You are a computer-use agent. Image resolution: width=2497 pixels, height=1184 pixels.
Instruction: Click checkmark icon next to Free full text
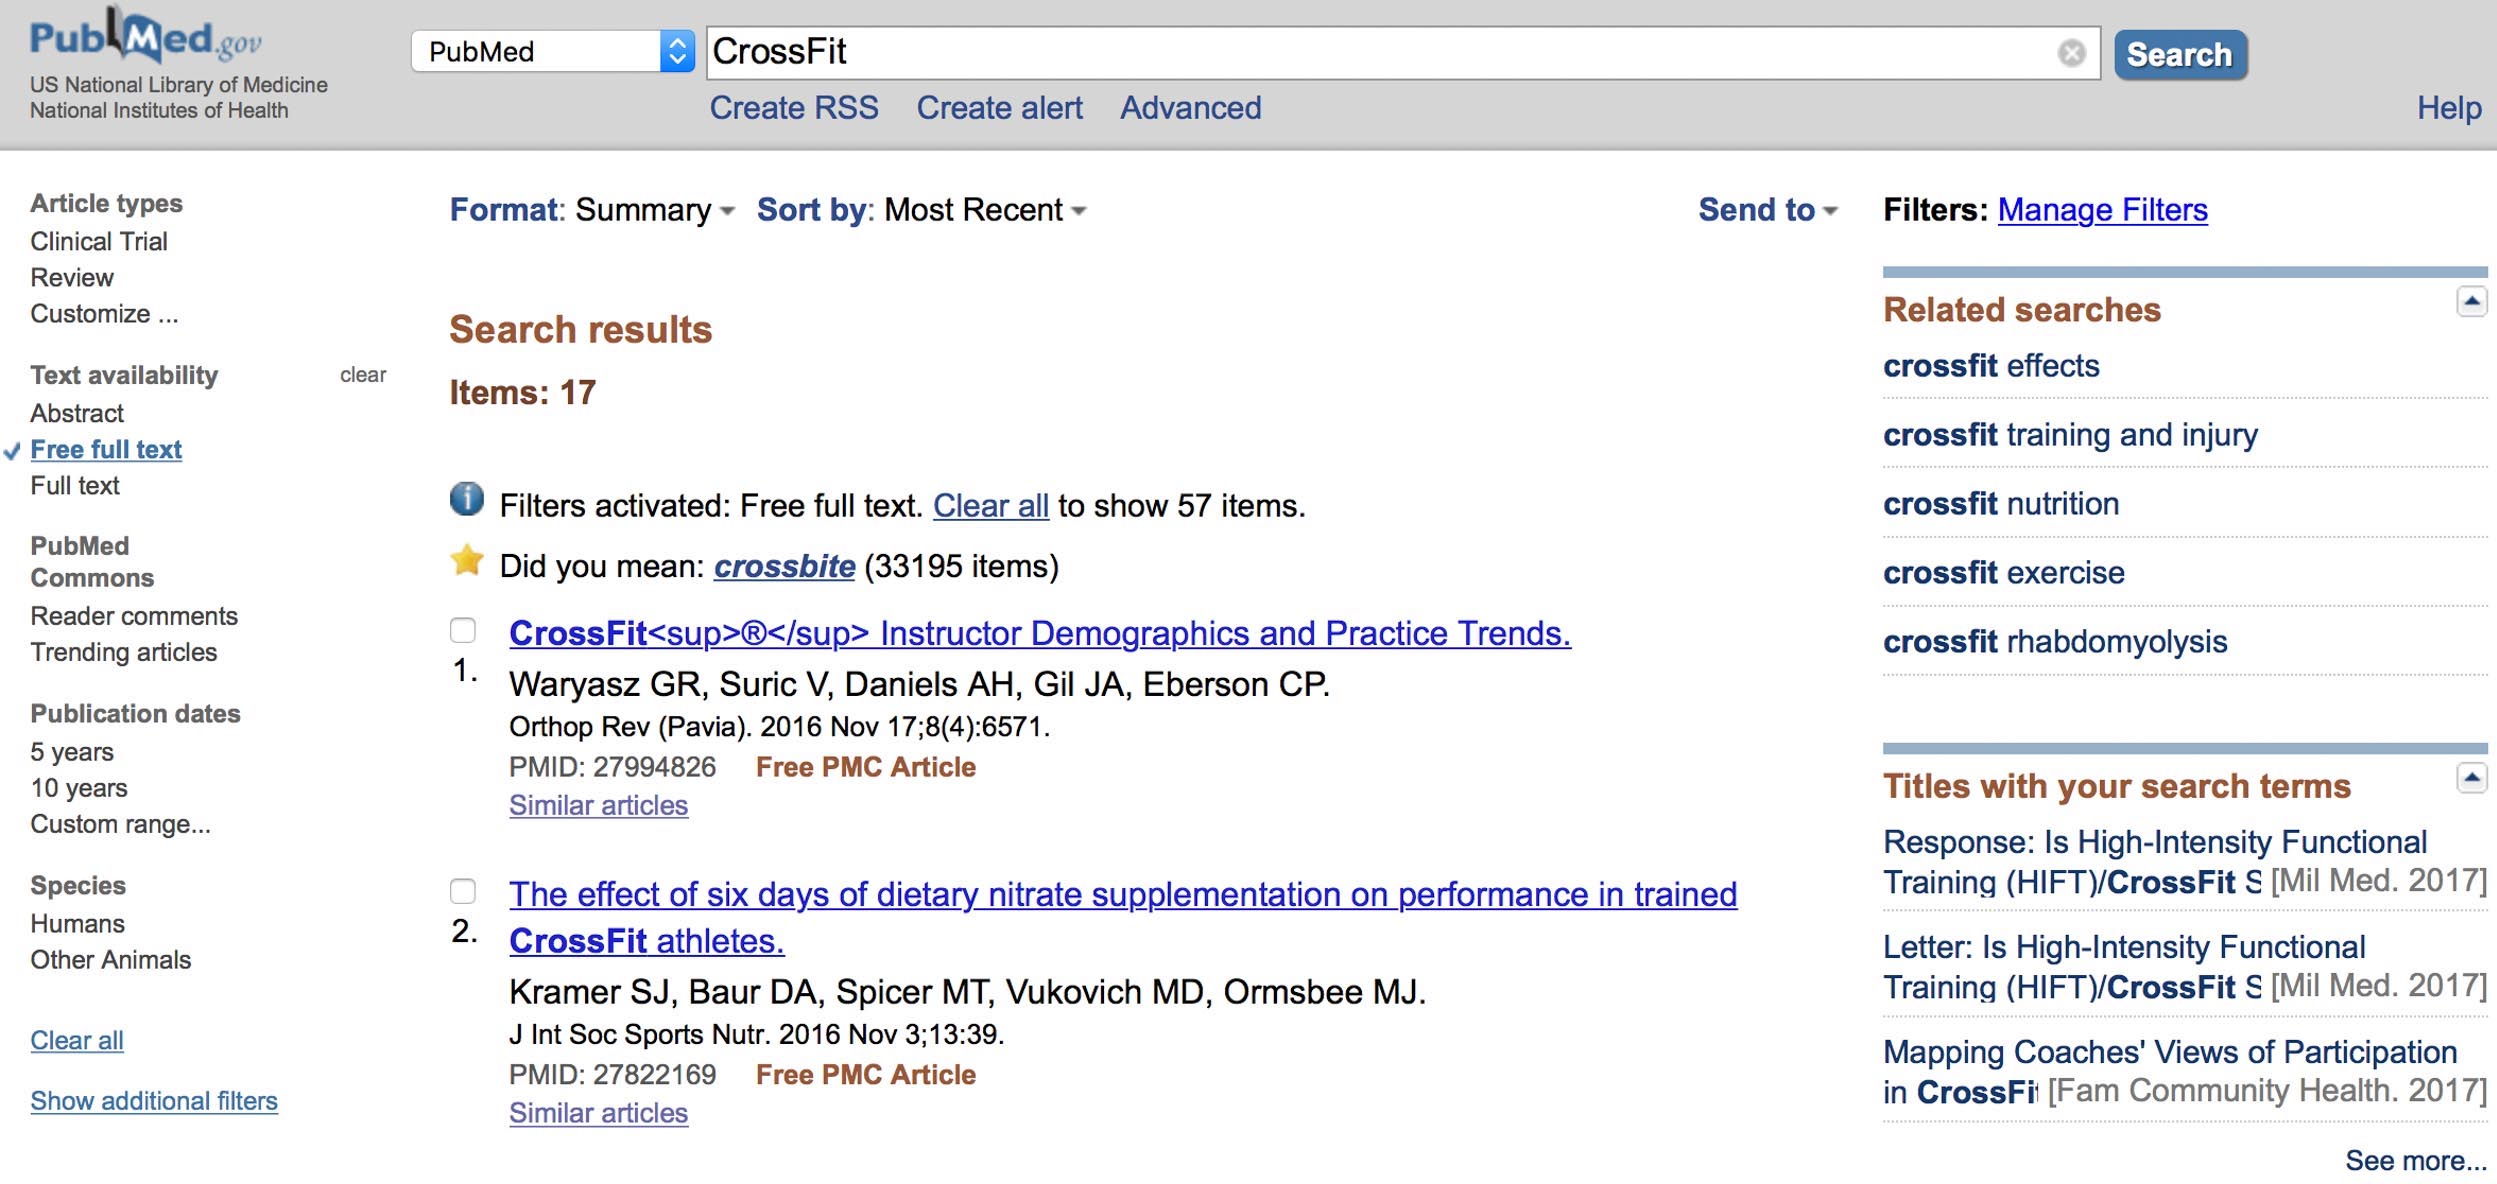(x=12, y=451)
